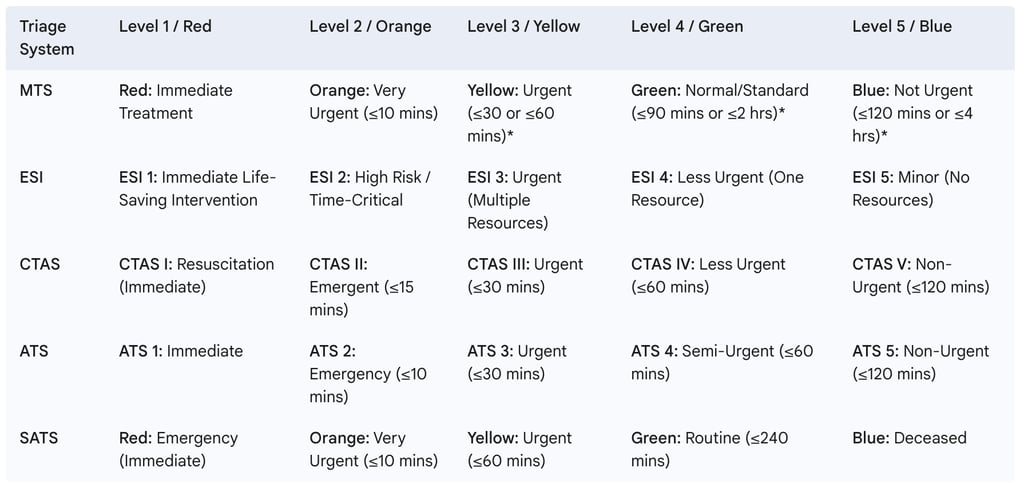
Task: Select the ATS row label
Action: [34, 351]
